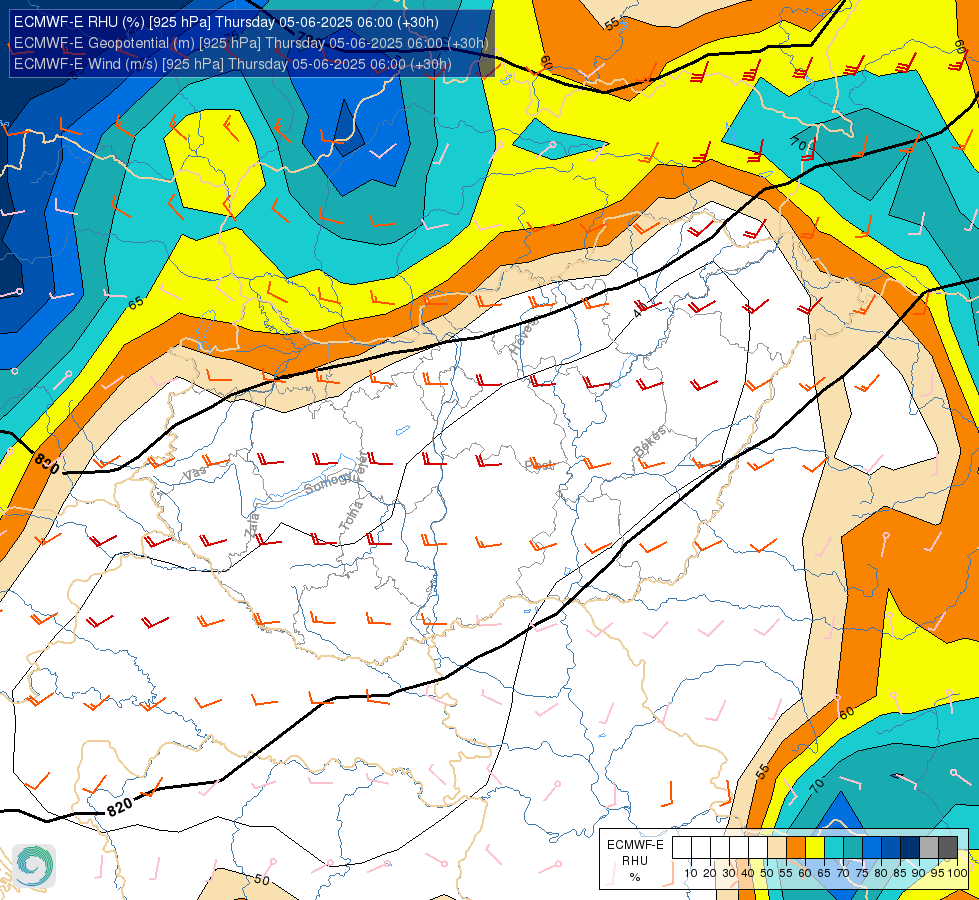This screenshot has height=900, width=979.
Task: Click the legend tick label 85
Action: 900,873
